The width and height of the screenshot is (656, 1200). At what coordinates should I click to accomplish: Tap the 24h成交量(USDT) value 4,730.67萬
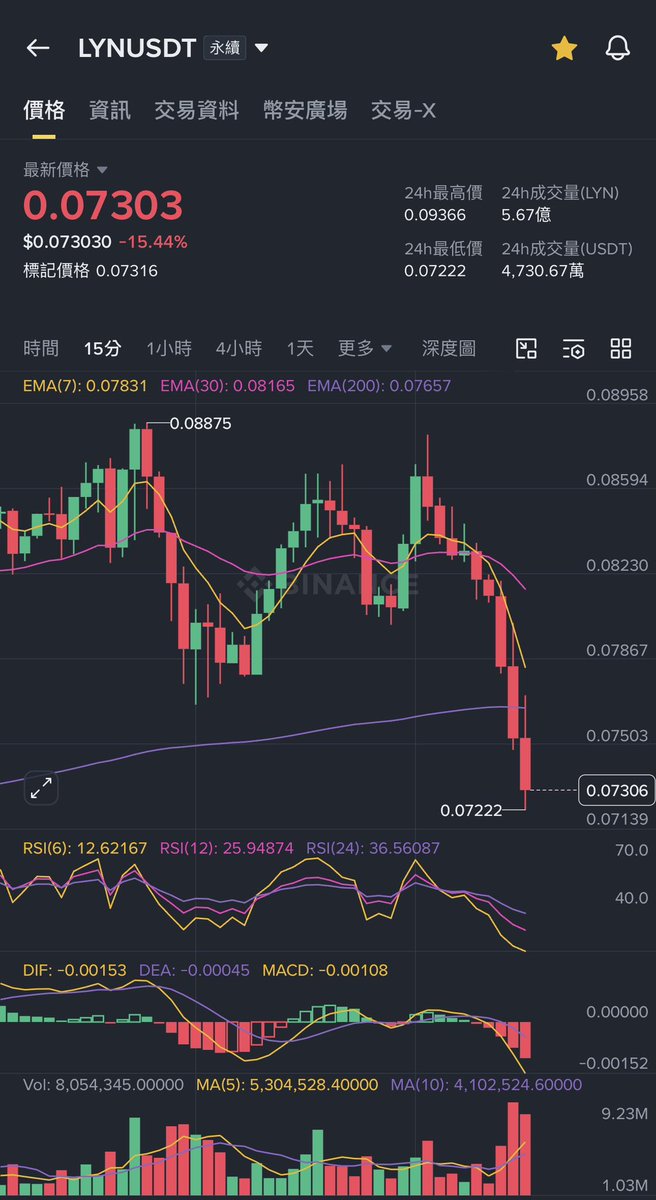pyautogui.click(x=542, y=270)
